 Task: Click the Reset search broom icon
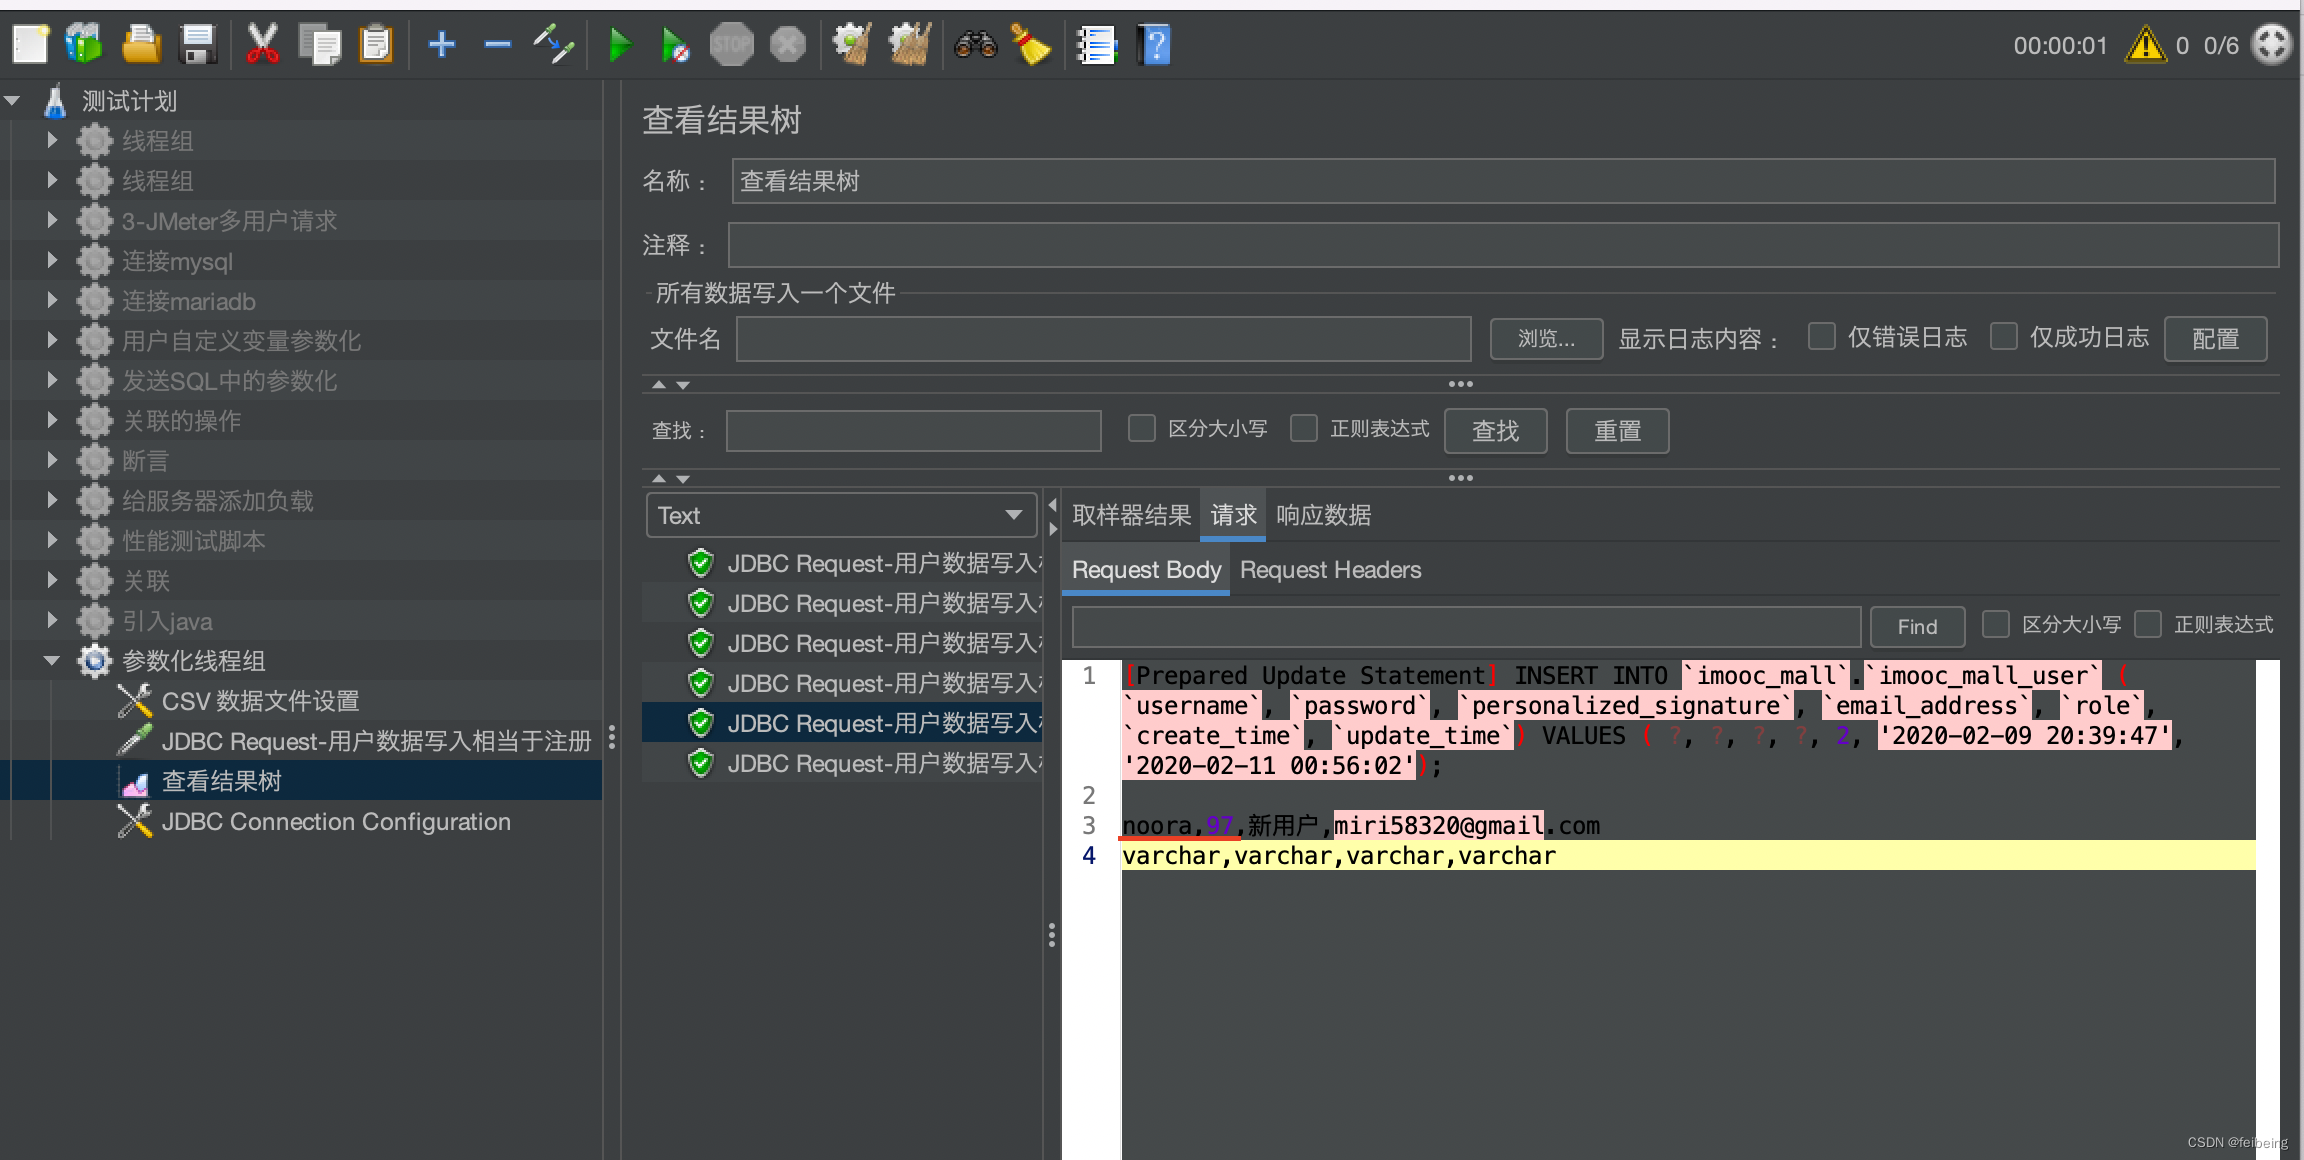1031,45
